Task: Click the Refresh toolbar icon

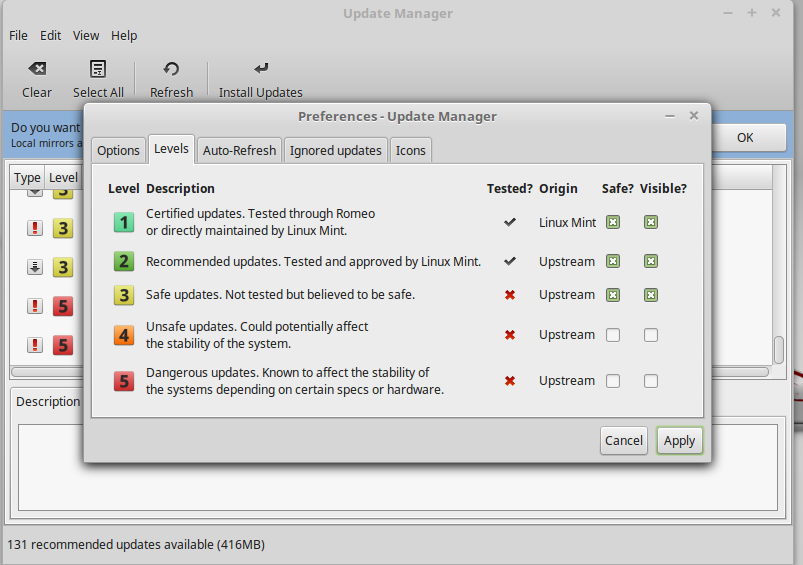Action: [x=171, y=69]
